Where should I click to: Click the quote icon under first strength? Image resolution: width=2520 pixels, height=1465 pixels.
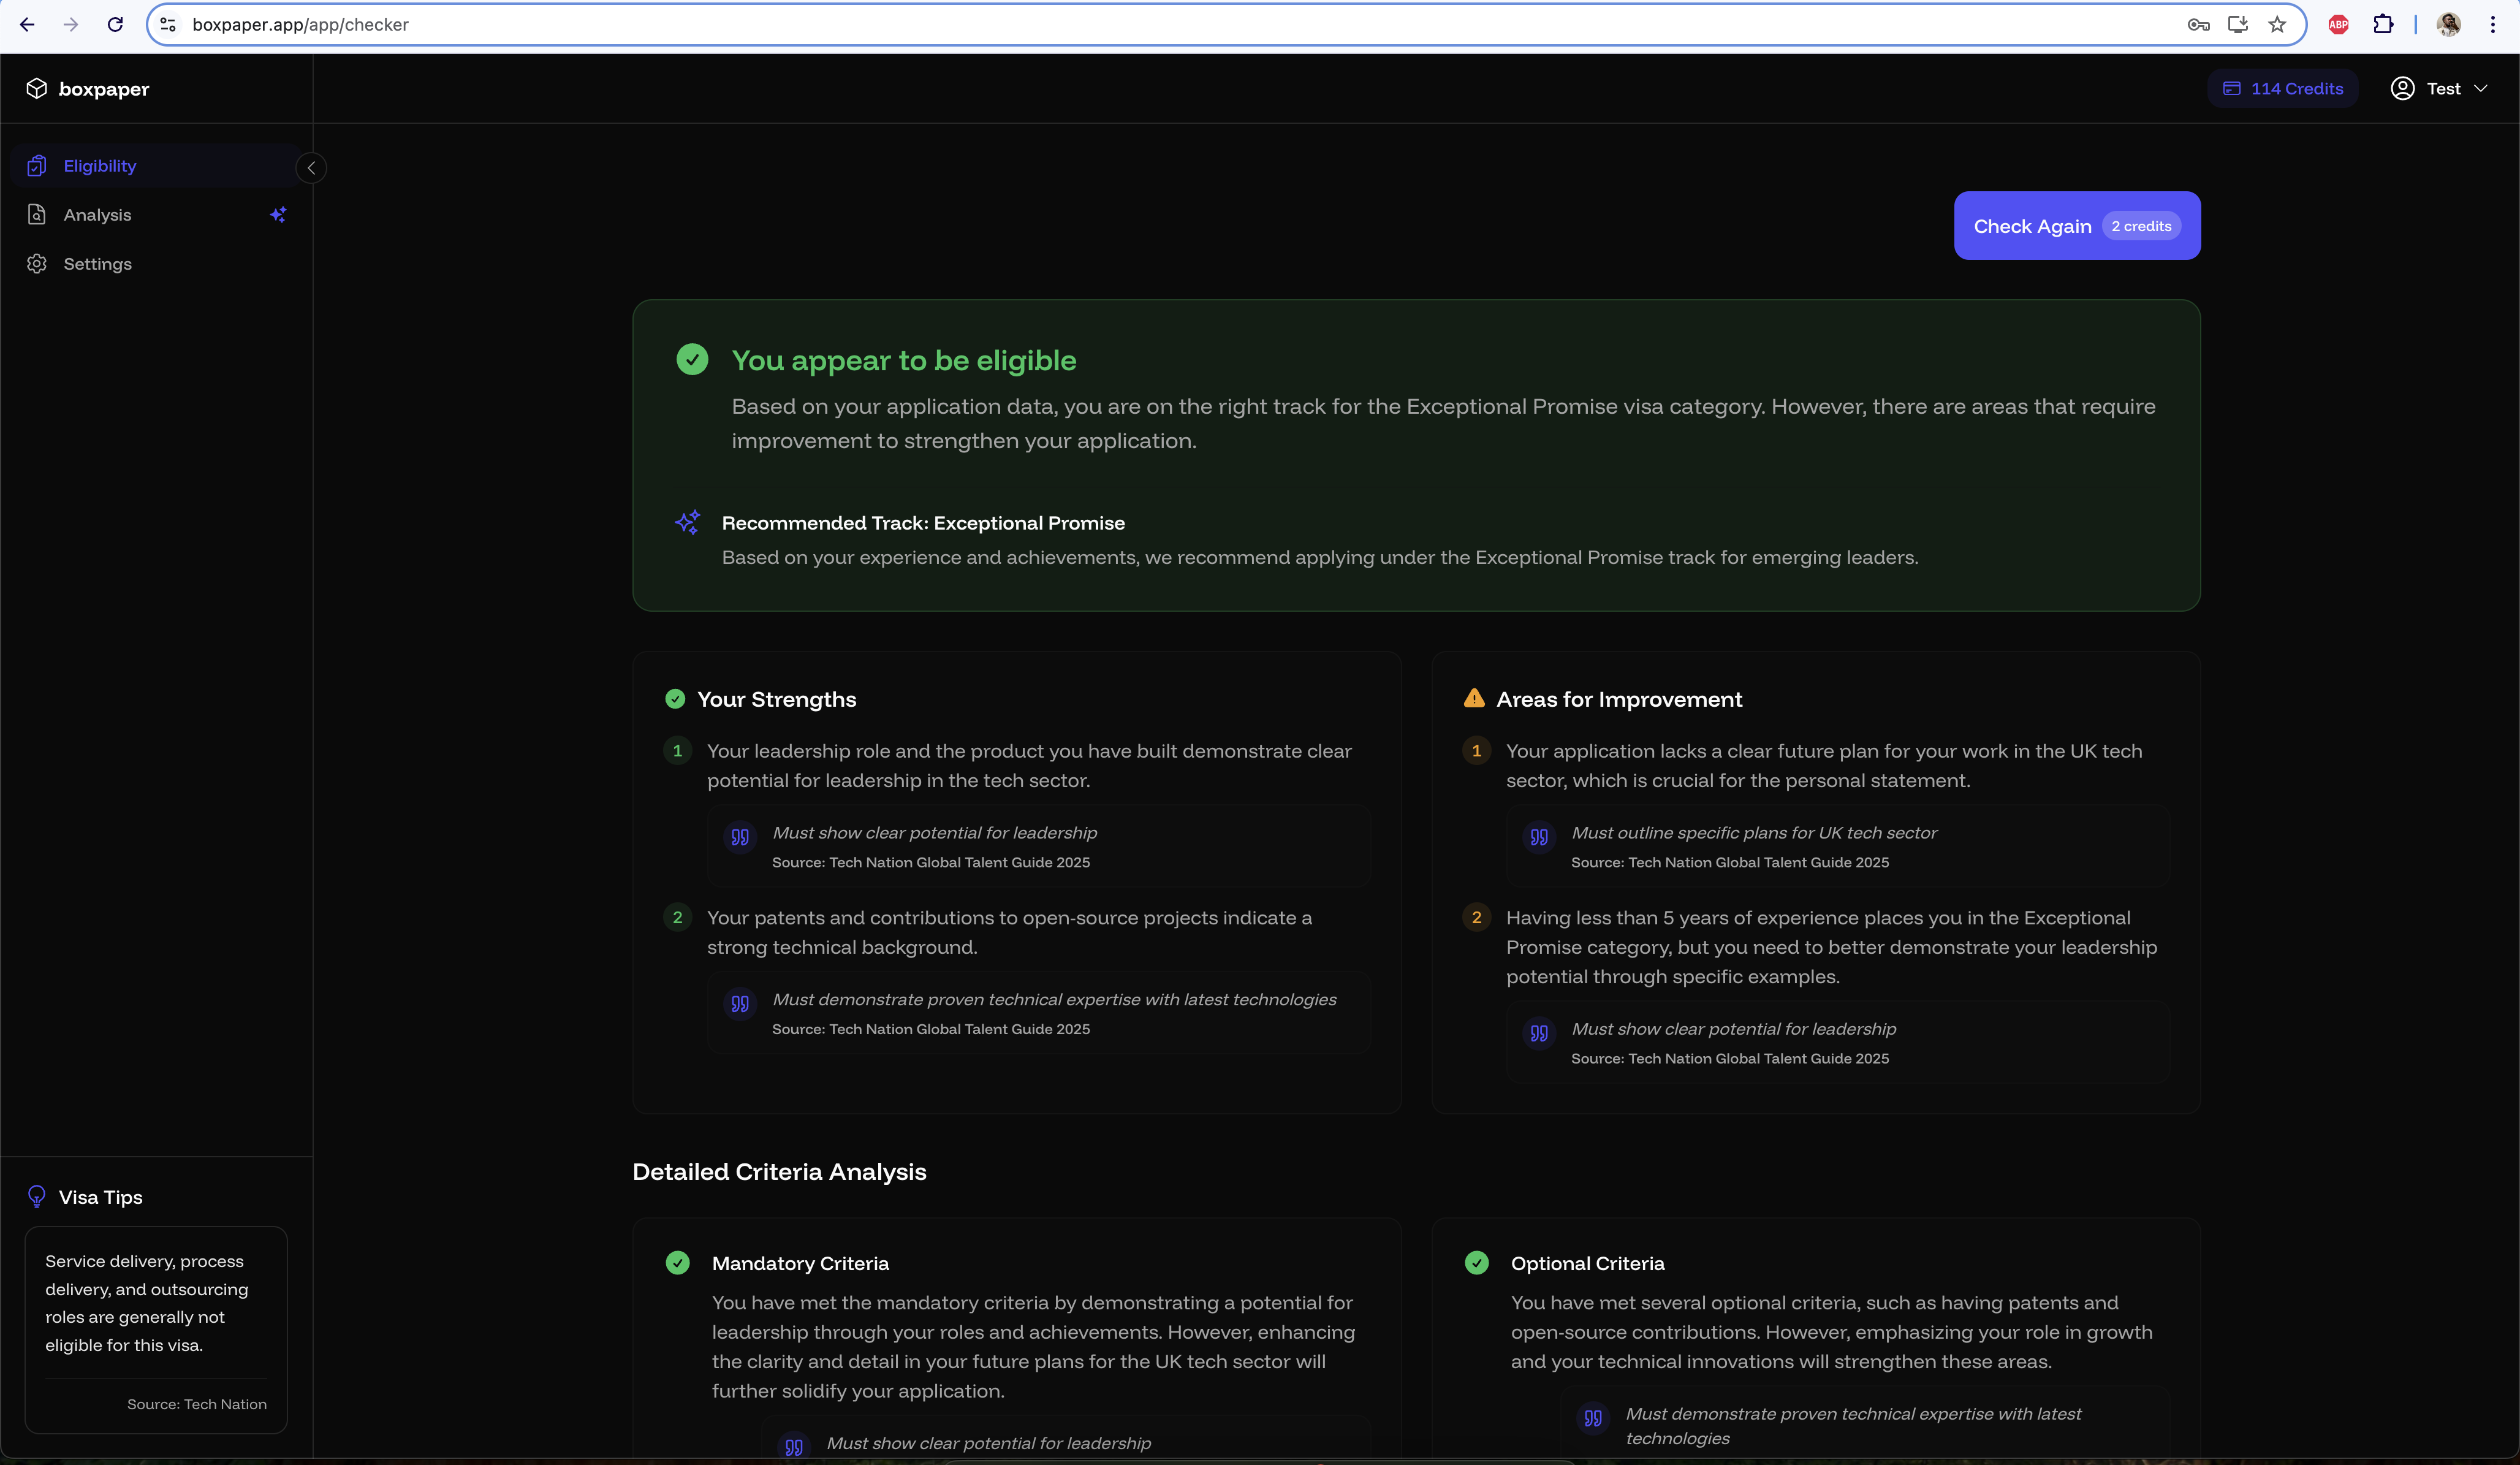740,837
